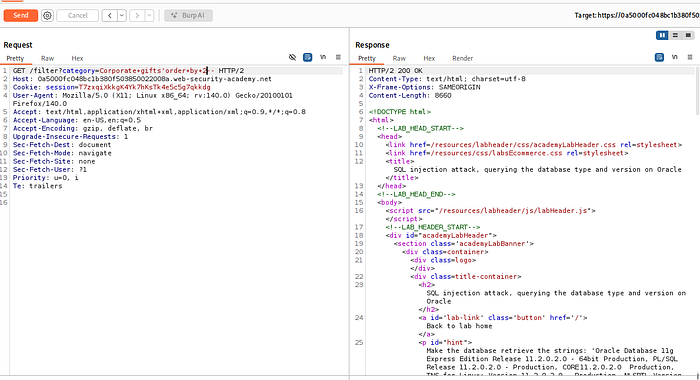
Task: Click the section academyLabBanner line
Action: [464, 244]
